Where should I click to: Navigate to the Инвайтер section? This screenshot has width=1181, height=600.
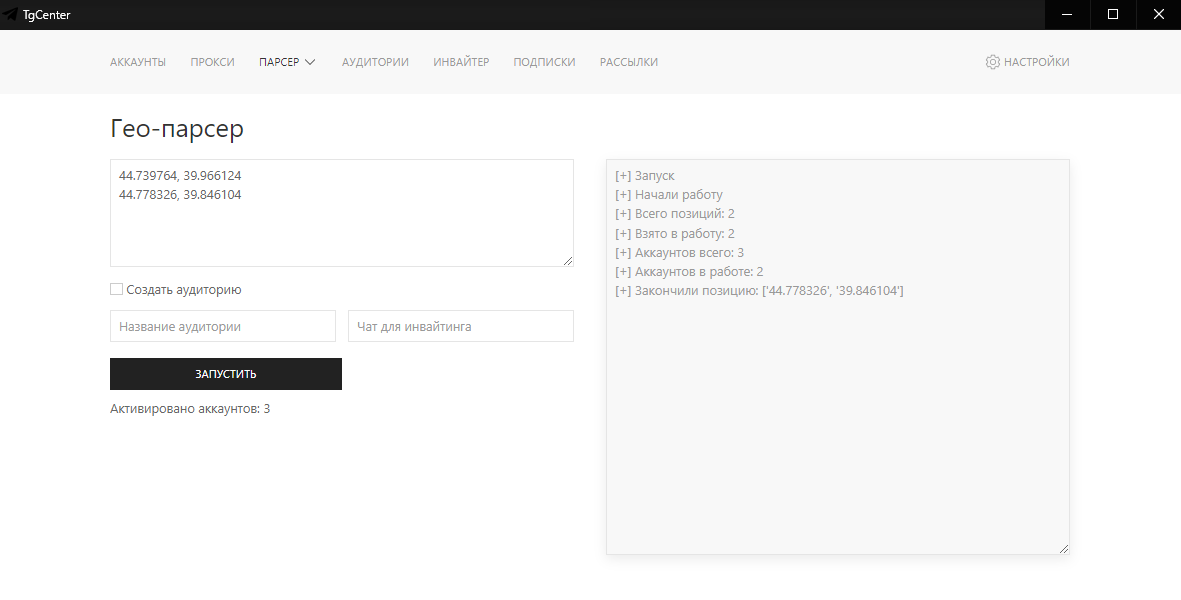click(x=461, y=62)
